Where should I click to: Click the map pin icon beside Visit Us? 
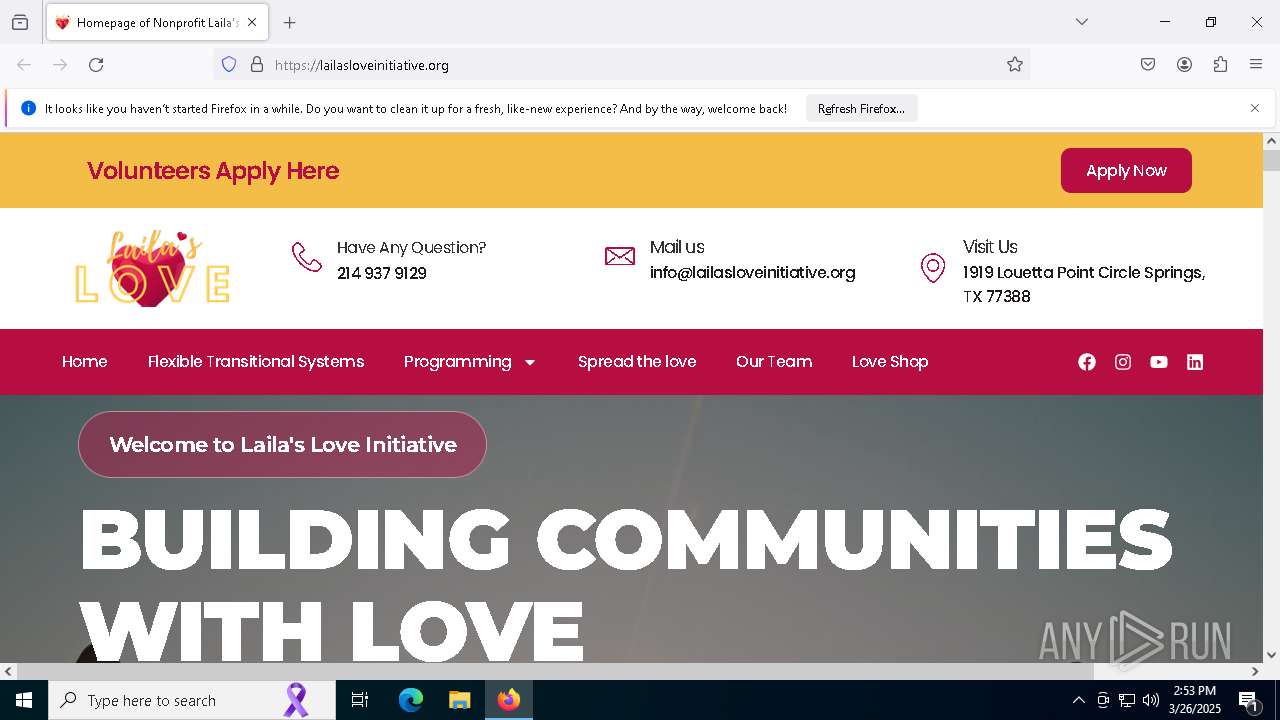933,268
